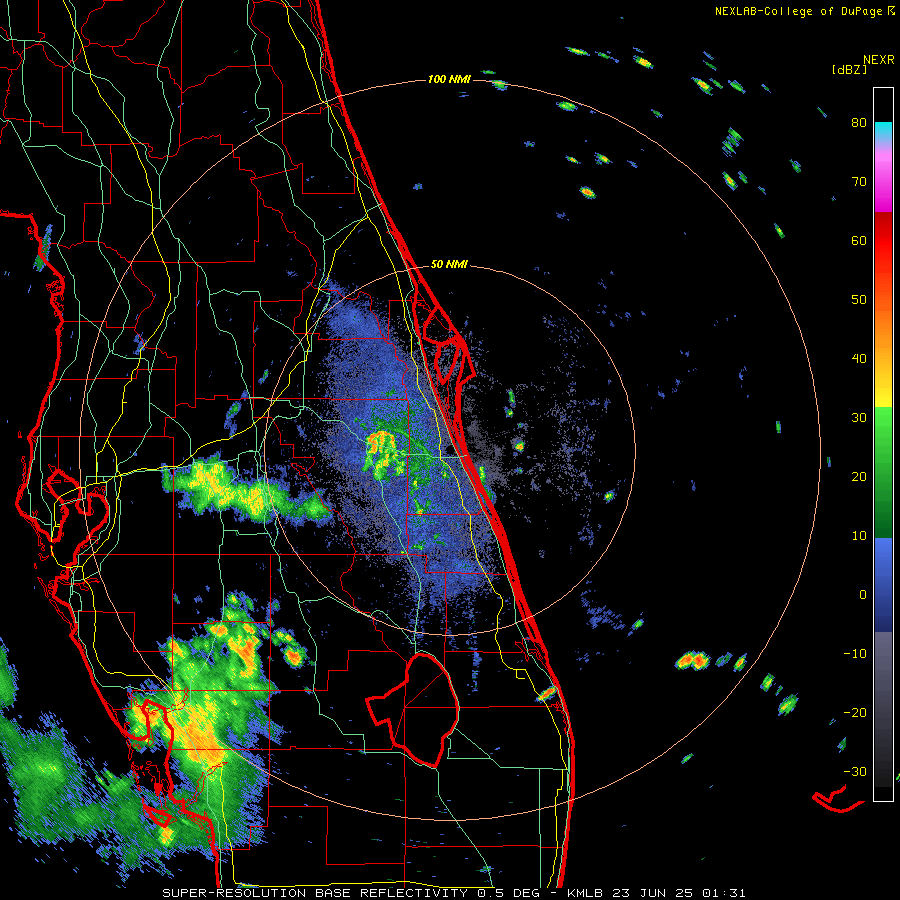Click the 20 value on the dBZ scale

click(x=859, y=477)
